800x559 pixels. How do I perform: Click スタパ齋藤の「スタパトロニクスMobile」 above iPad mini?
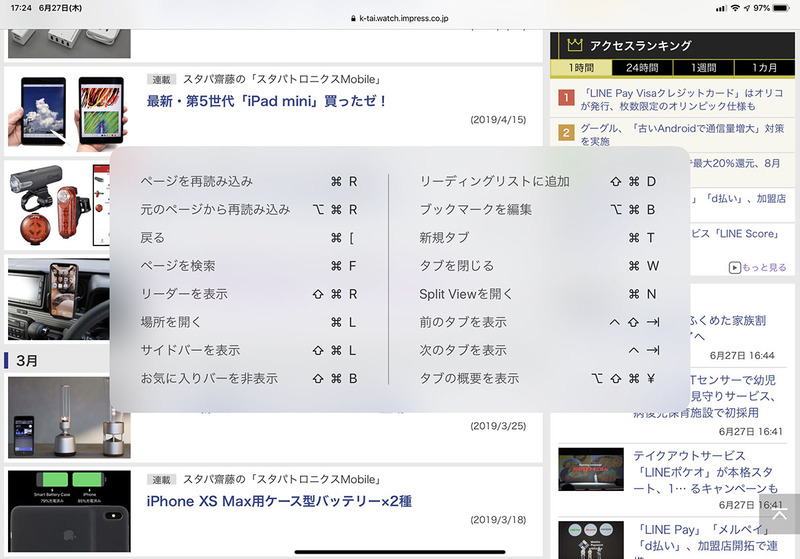point(283,80)
